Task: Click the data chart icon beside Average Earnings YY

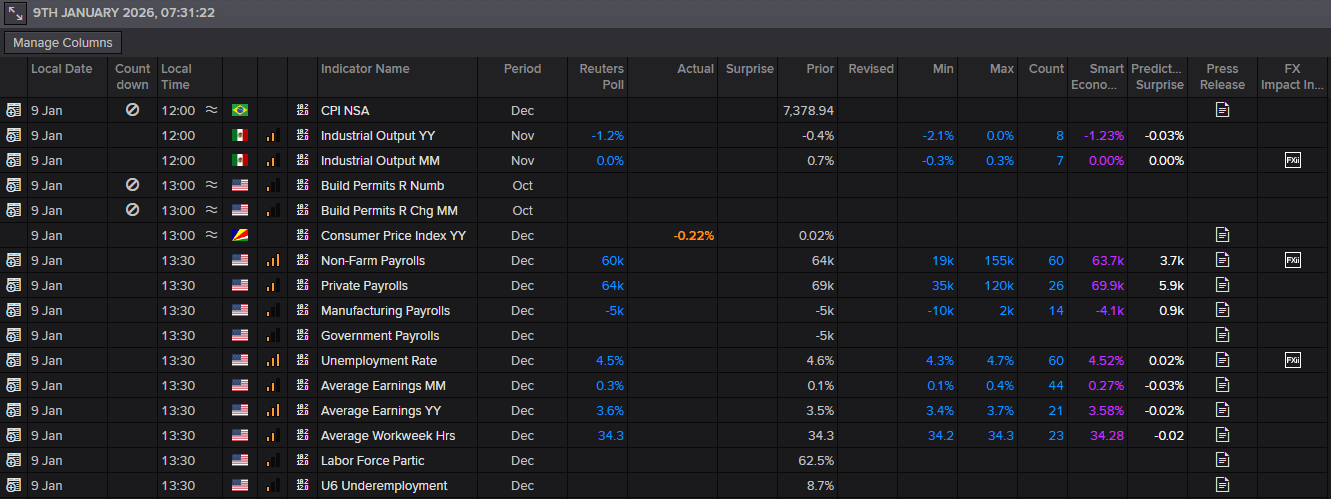Action: pyautogui.click(x=302, y=410)
